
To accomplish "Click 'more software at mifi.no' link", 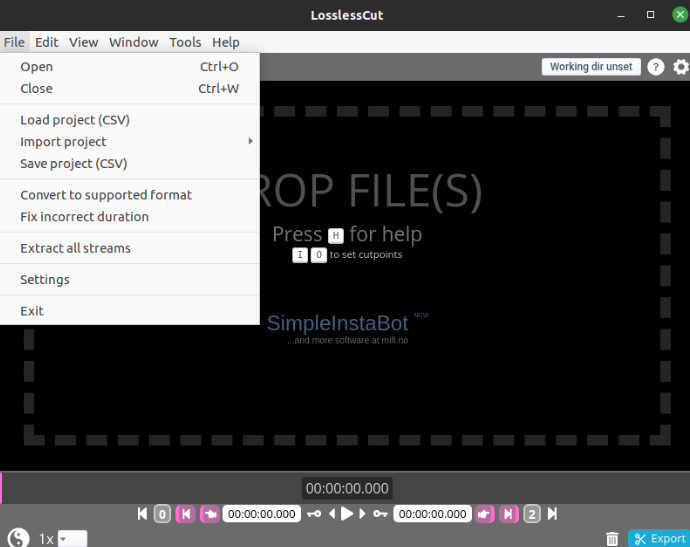I will click(348, 340).
